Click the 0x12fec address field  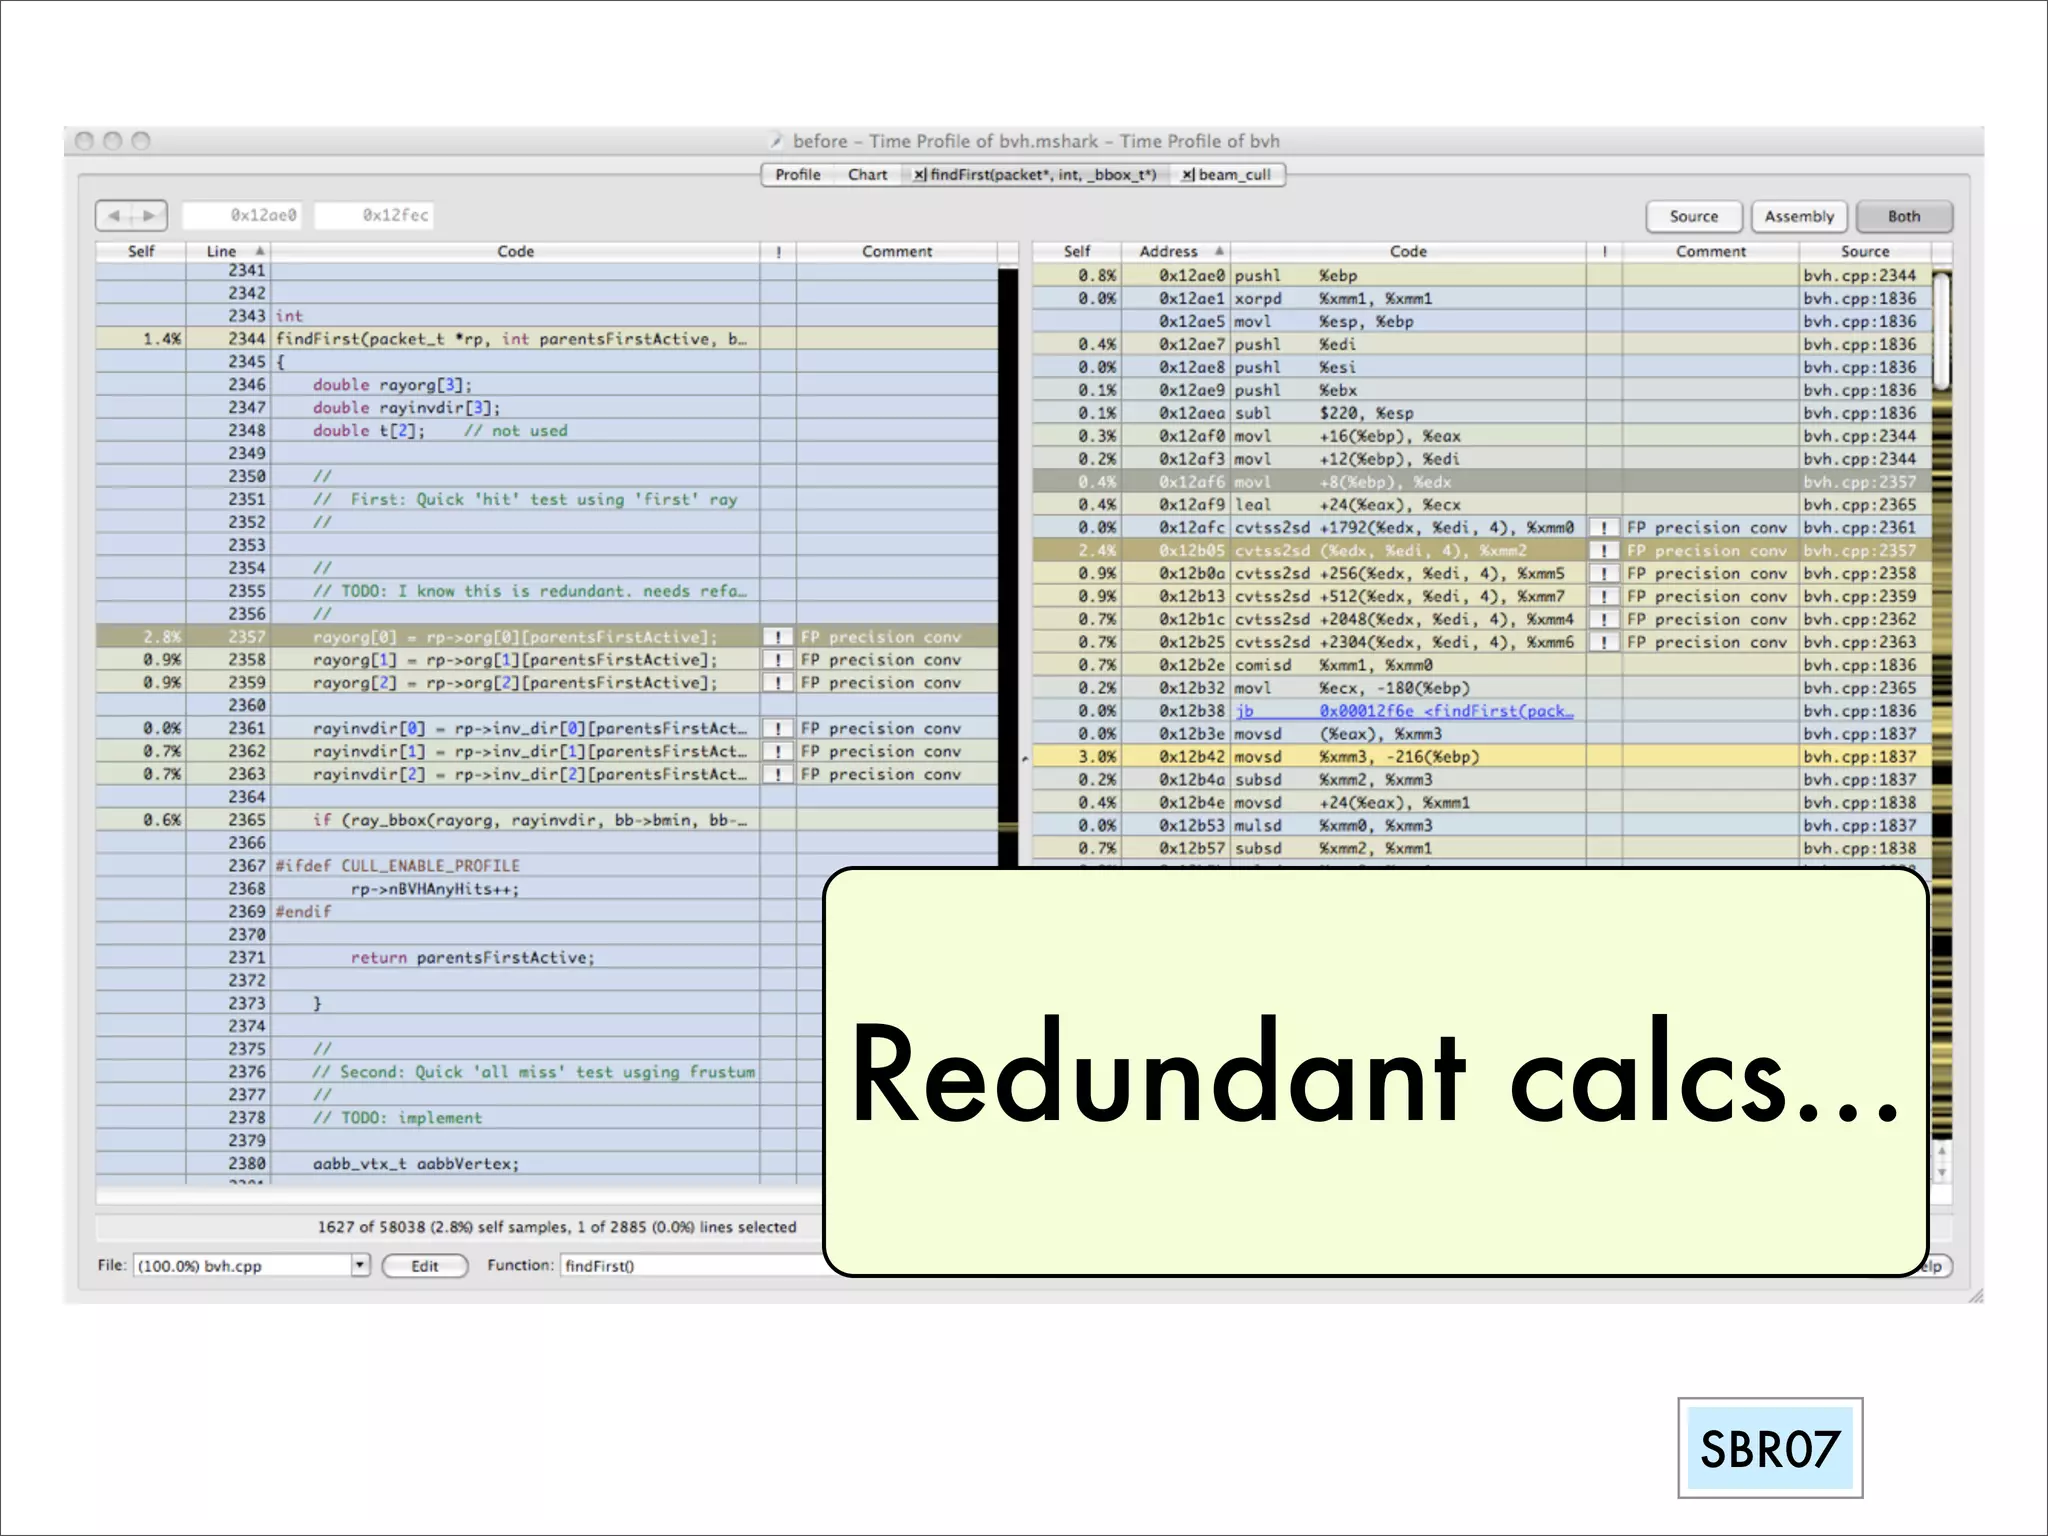click(375, 215)
